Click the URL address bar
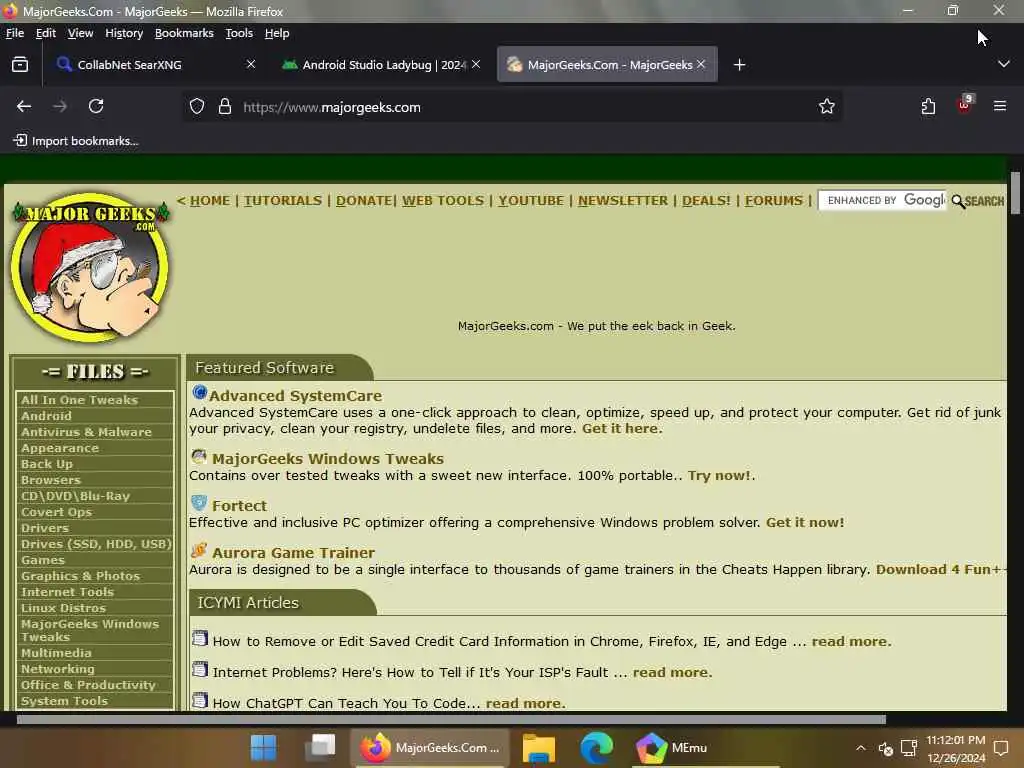The width and height of the screenshot is (1024, 768). pyautogui.click(x=513, y=106)
